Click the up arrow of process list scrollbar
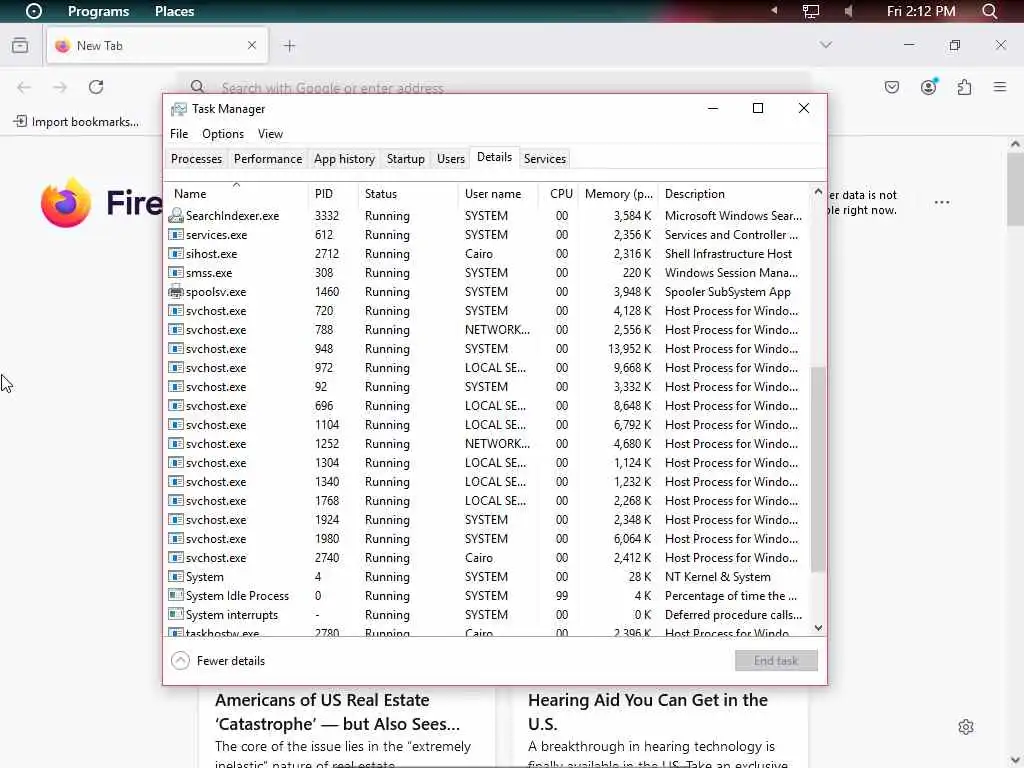1024x768 pixels. click(818, 191)
